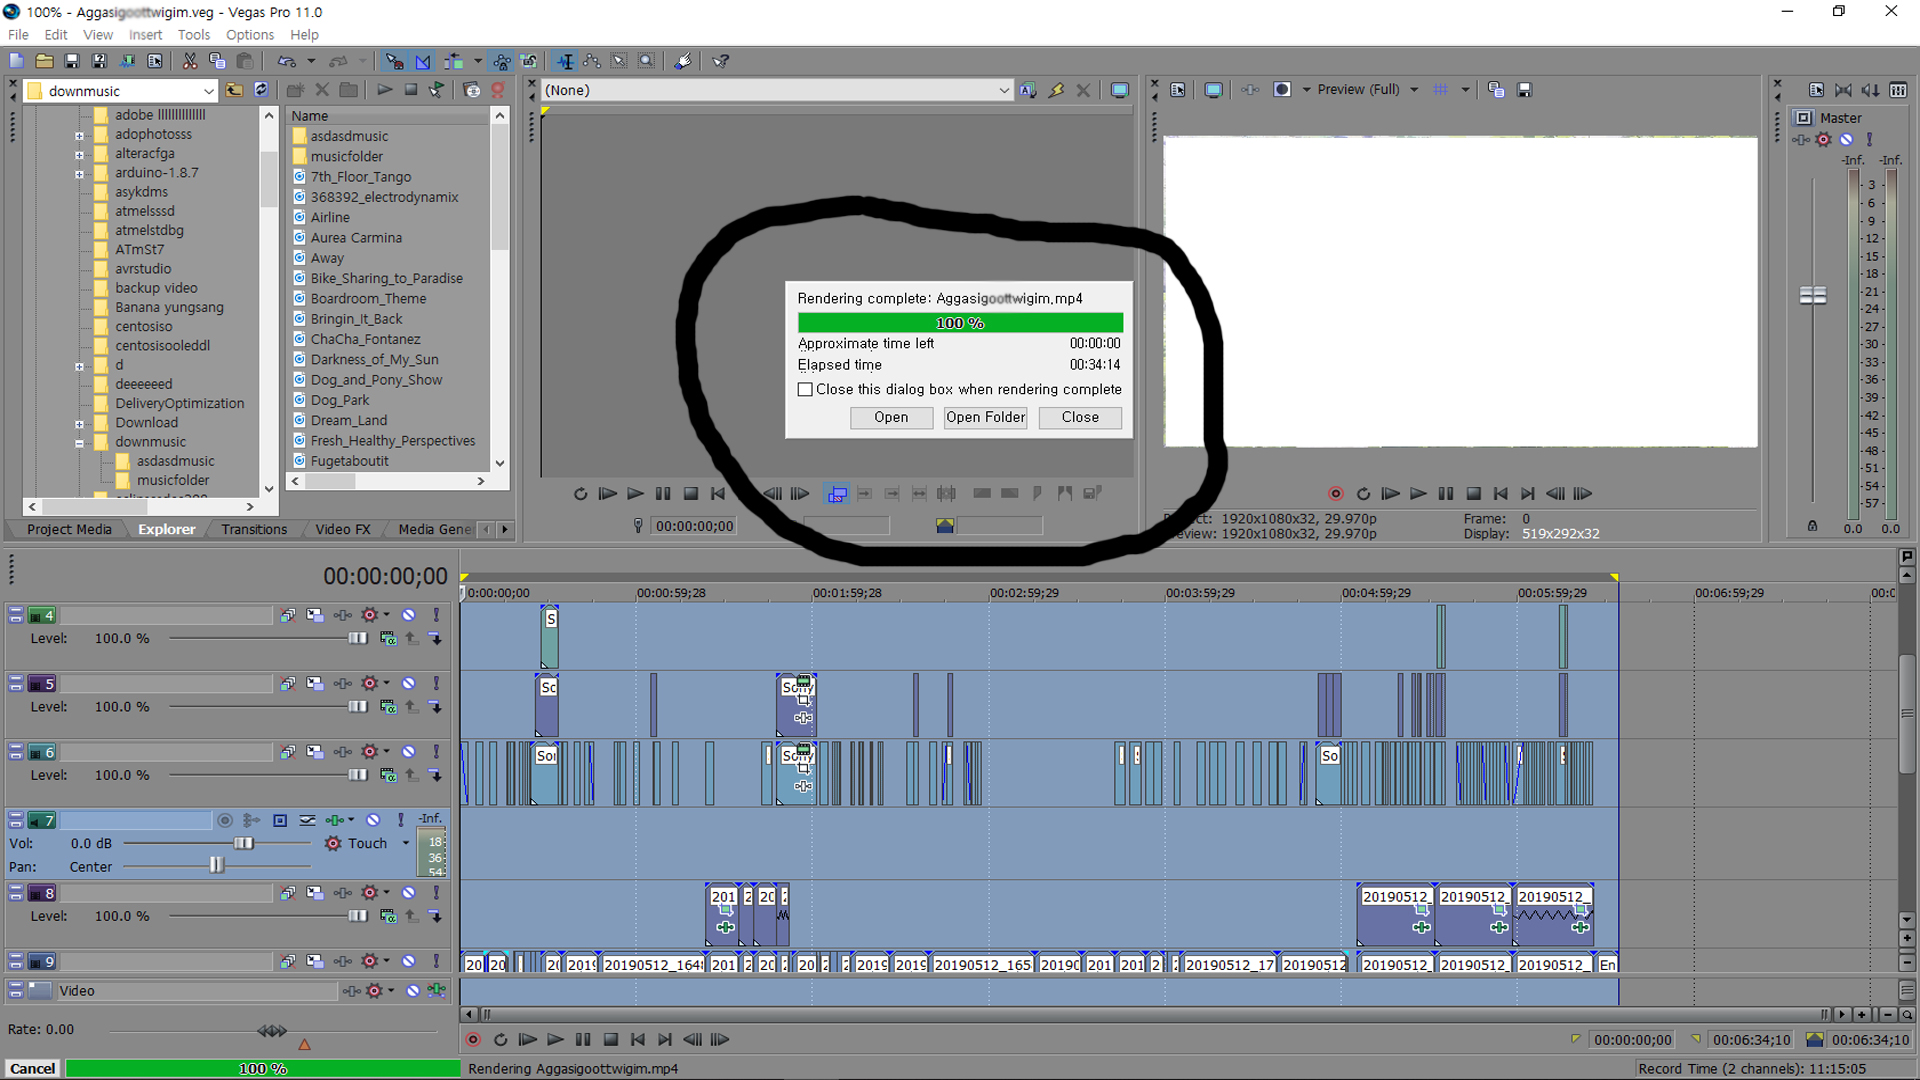This screenshot has height=1080, width=1920.
Task: Click the Refresh icon in Explorer panel
Action: (x=261, y=90)
